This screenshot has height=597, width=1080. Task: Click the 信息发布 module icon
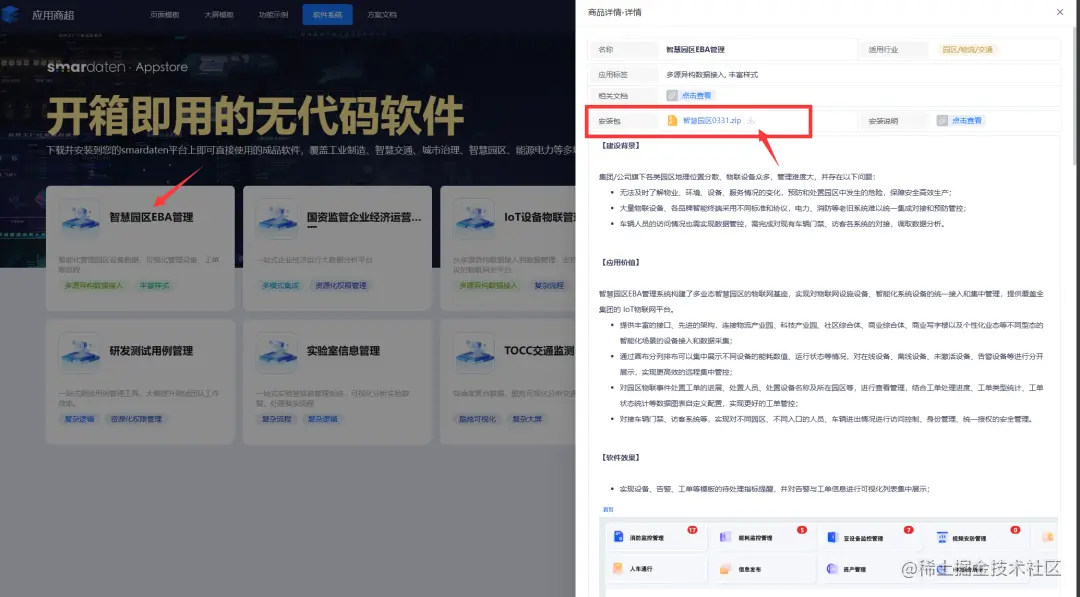724,567
